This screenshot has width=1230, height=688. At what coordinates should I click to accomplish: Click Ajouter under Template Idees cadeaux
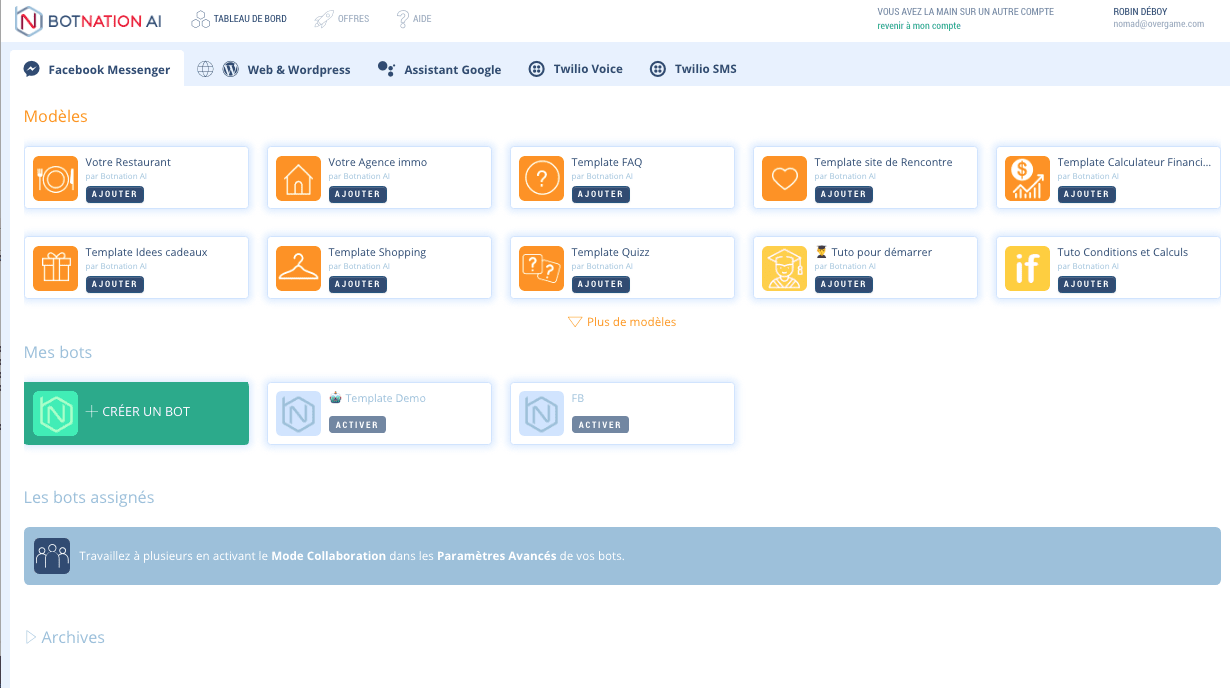tap(115, 284)
